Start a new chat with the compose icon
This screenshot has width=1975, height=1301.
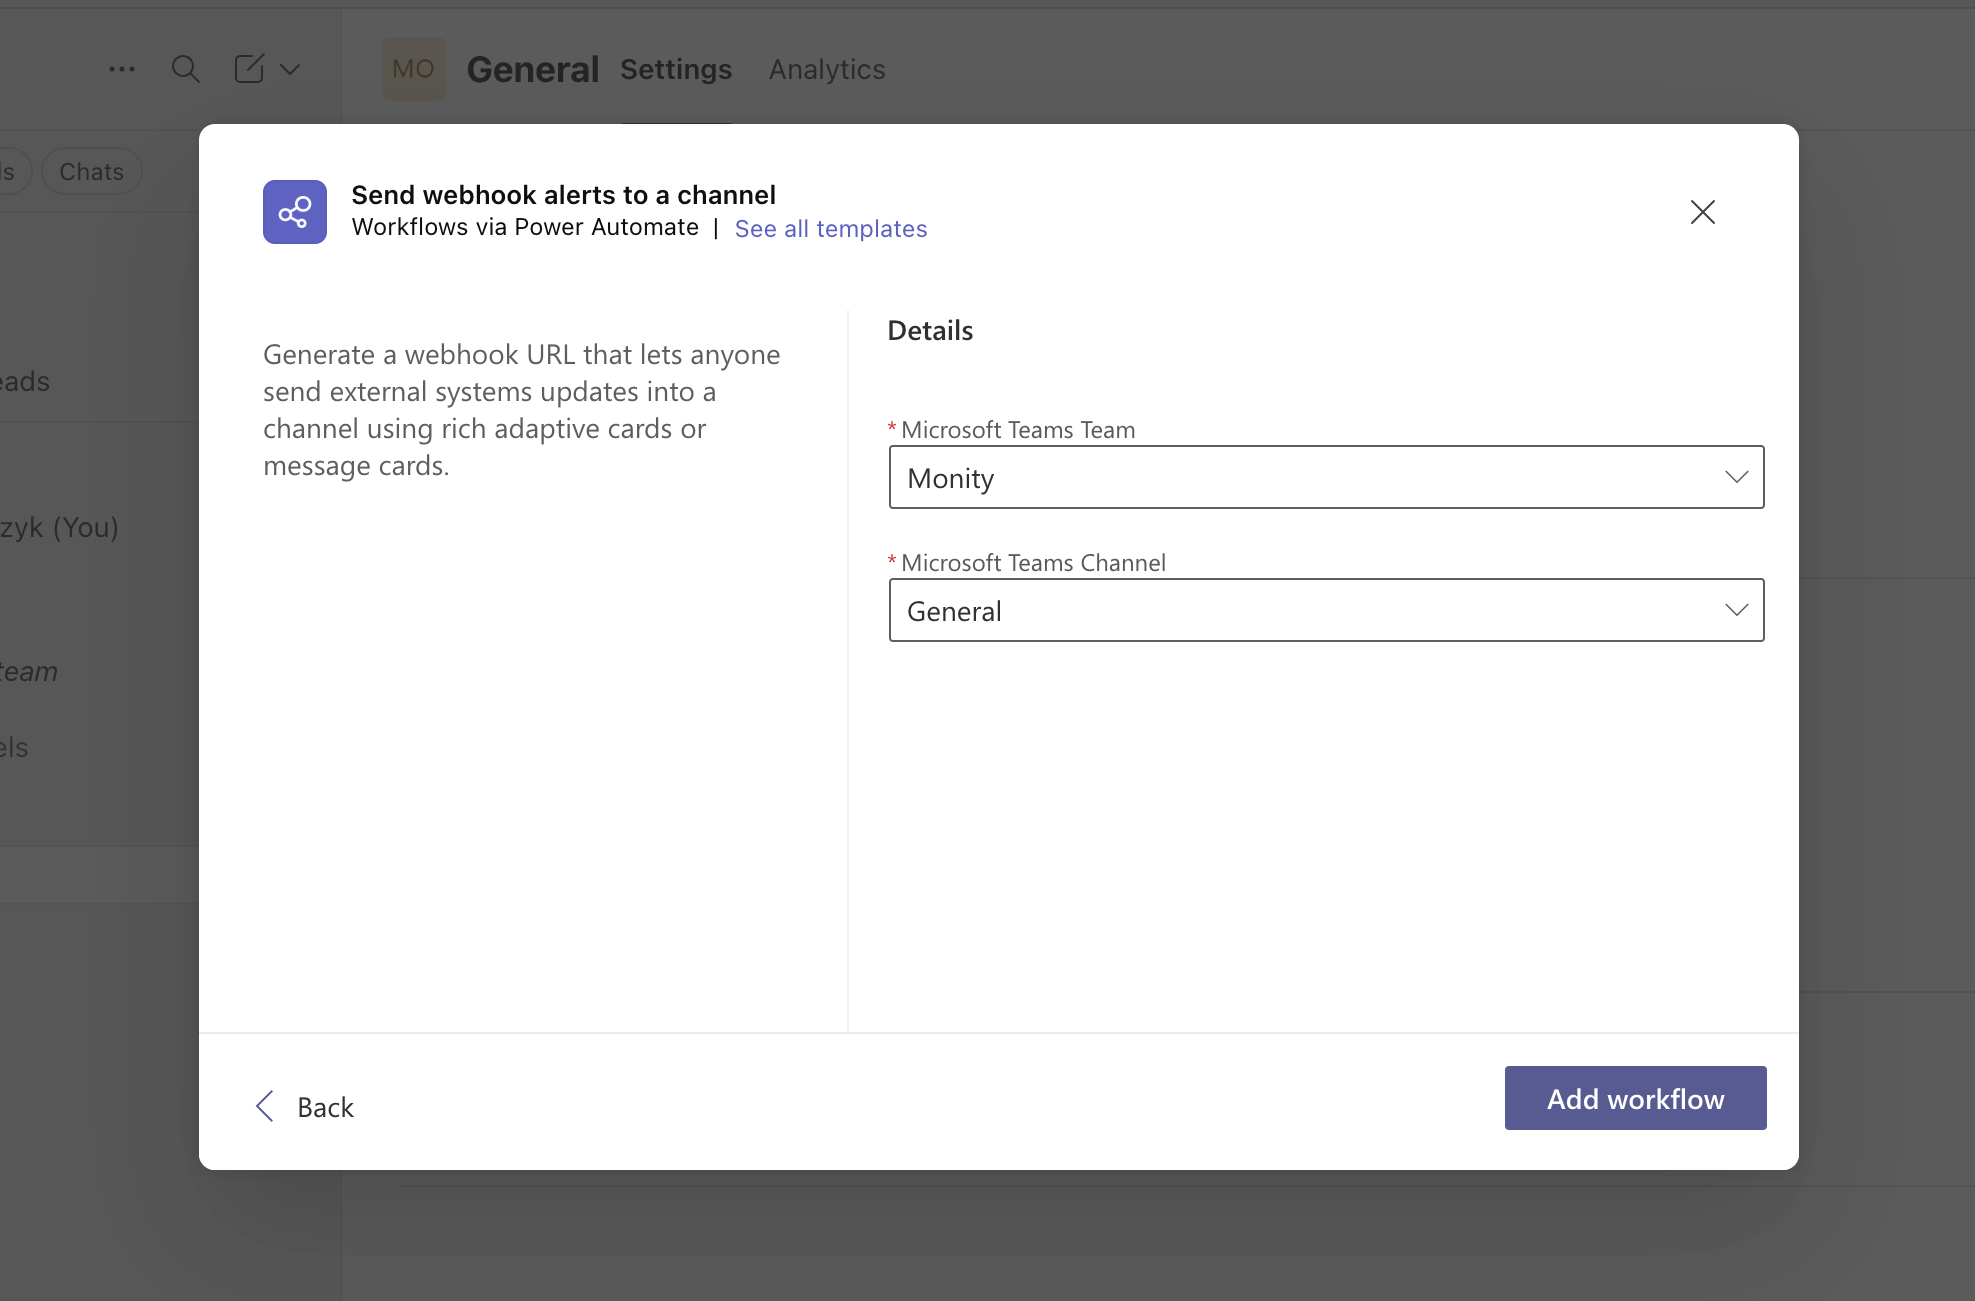(x=247, y=69)
